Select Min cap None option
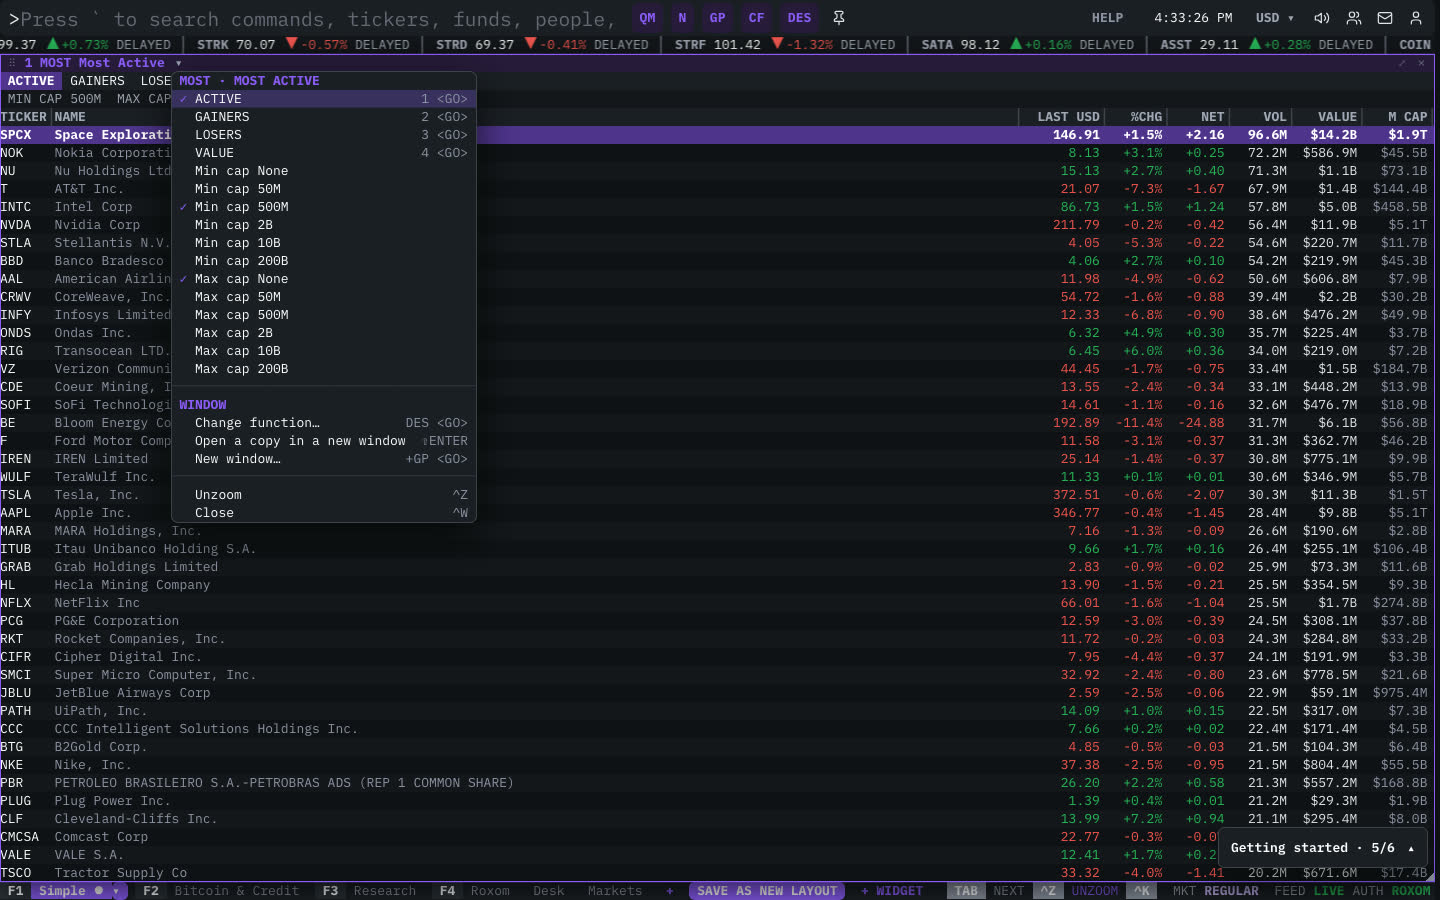The width and height of the screenshot is (1440, 900). [324, 171]
